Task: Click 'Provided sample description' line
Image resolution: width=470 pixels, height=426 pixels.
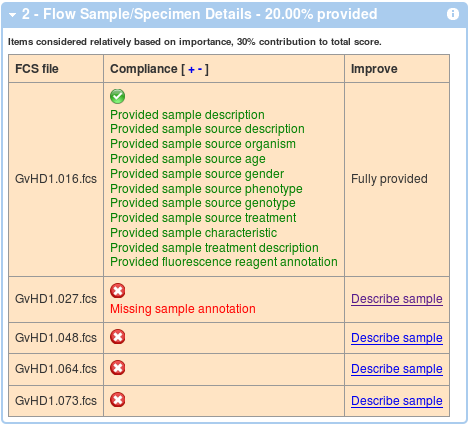Action: (187, 115)
